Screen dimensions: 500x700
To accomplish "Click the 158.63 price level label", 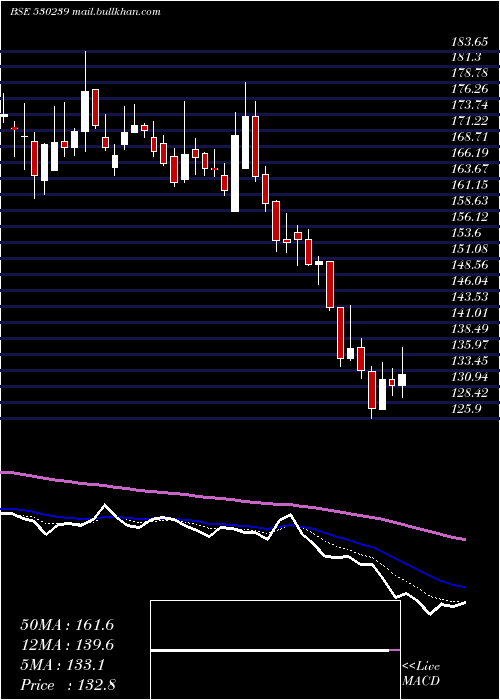I will (470, 201).
